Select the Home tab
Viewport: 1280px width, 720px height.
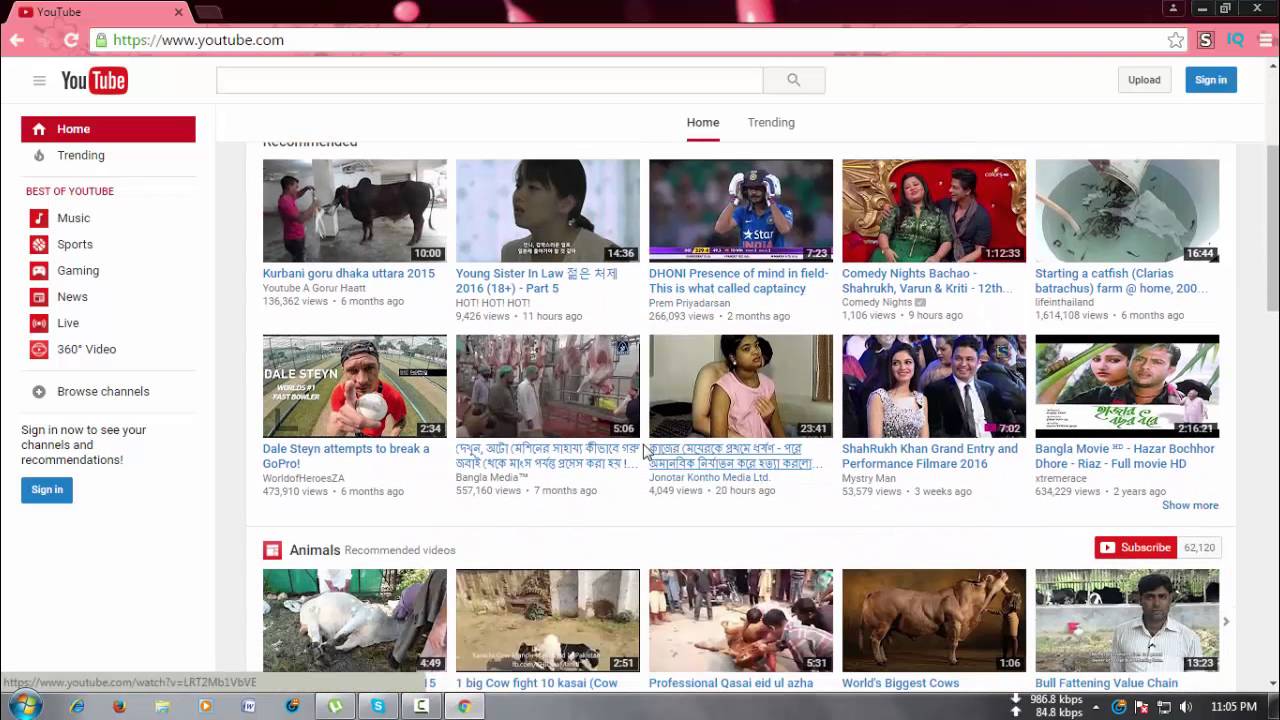703,122
